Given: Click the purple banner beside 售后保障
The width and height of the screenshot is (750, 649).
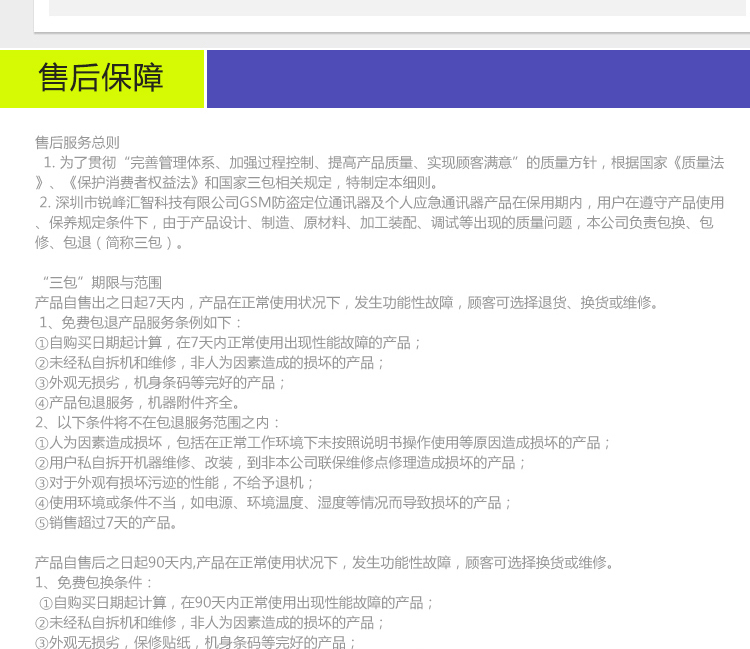Looking at the screenshot, I should [x=477, y=79].
